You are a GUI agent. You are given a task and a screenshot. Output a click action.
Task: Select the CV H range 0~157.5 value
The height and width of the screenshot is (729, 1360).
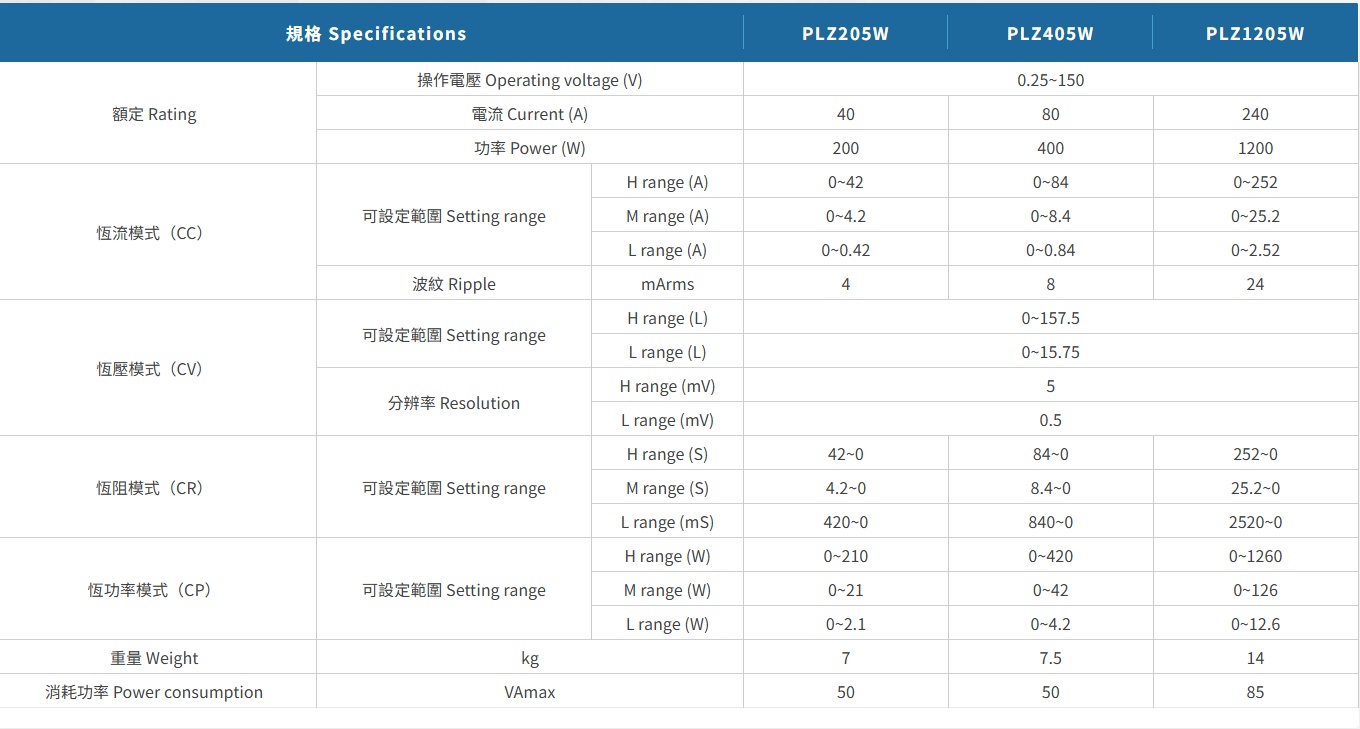click(x=1050, y=318)
